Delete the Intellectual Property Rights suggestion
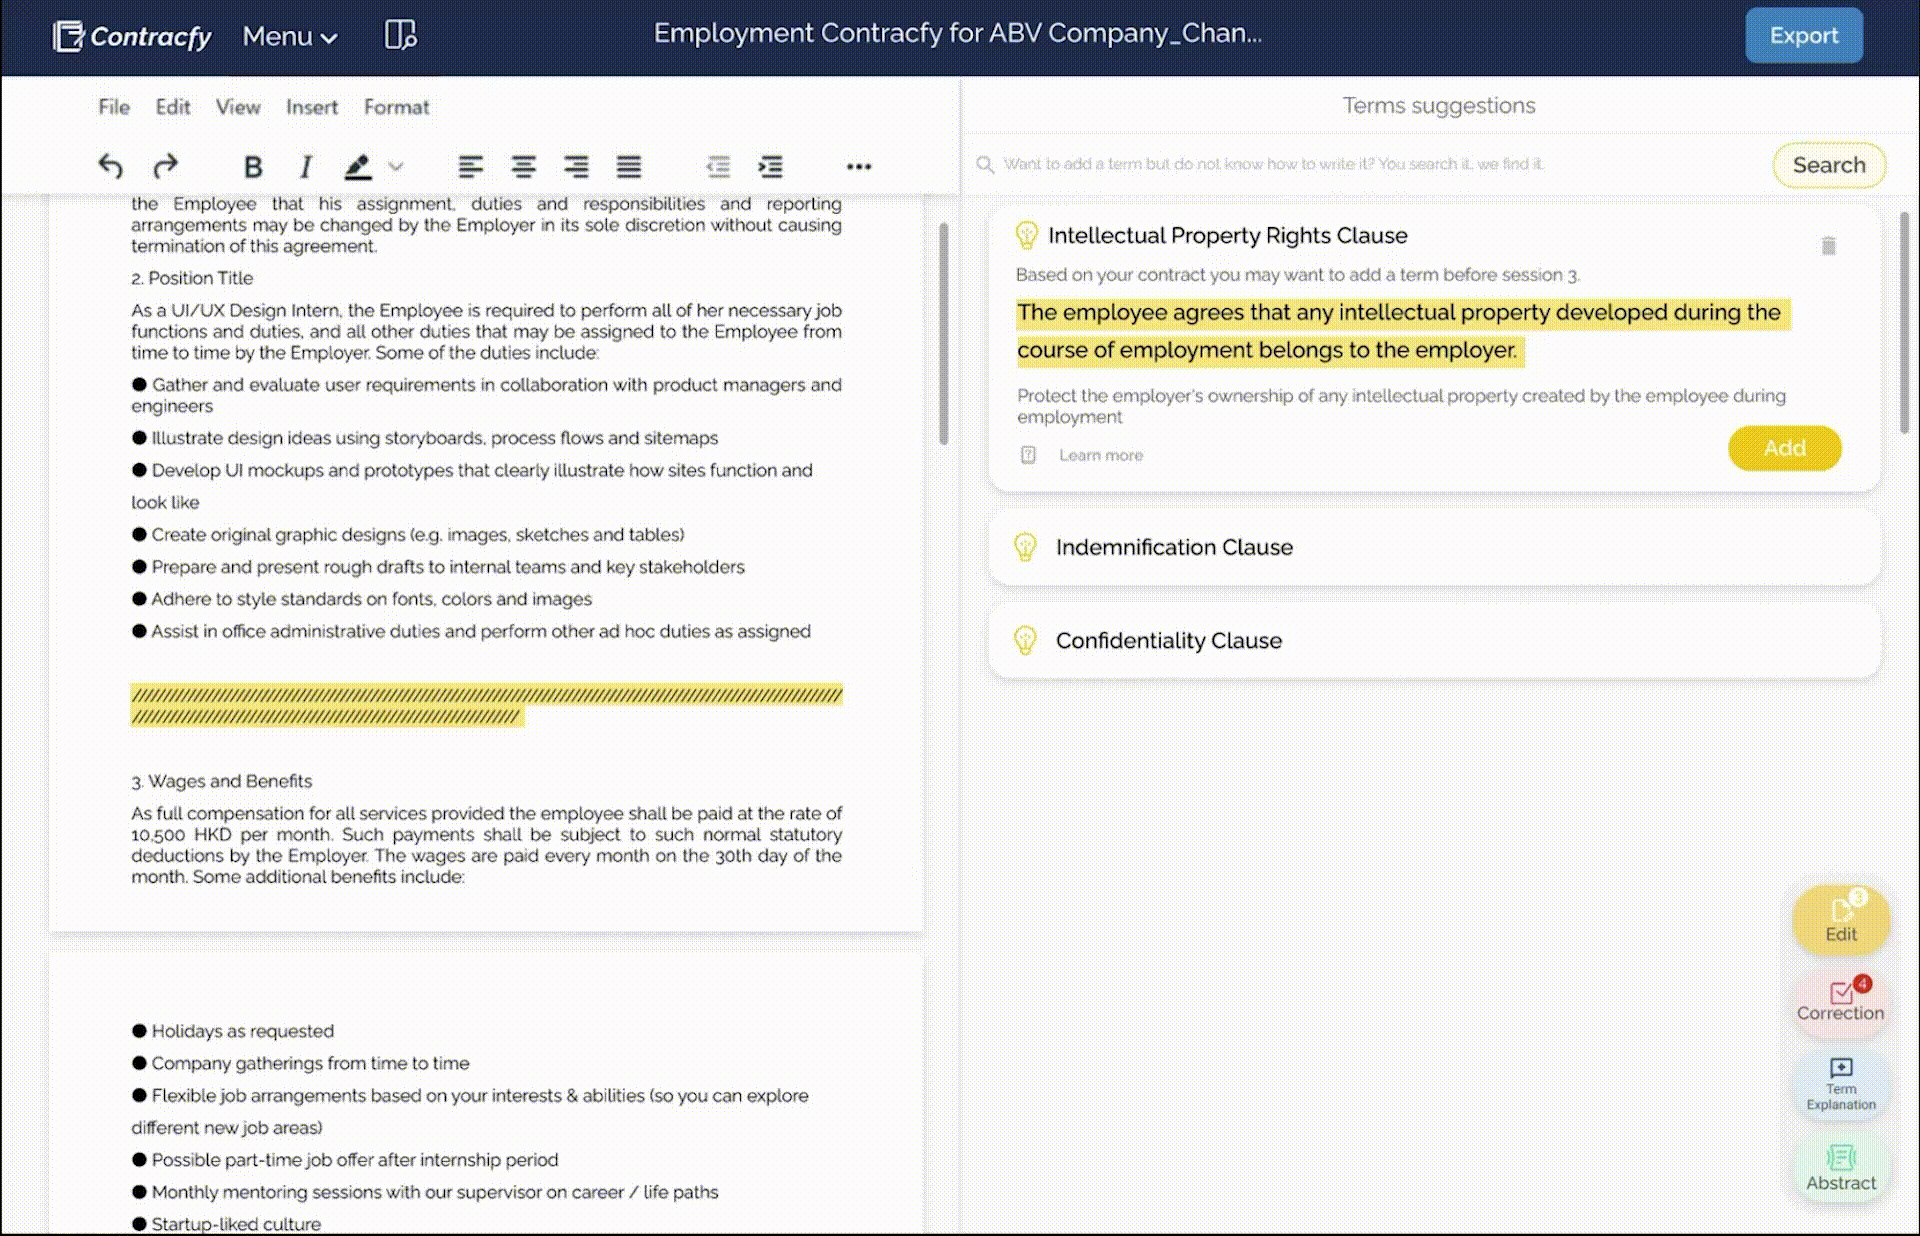This screenshot has width=1920, height=1236. (x=1828, y=245)
